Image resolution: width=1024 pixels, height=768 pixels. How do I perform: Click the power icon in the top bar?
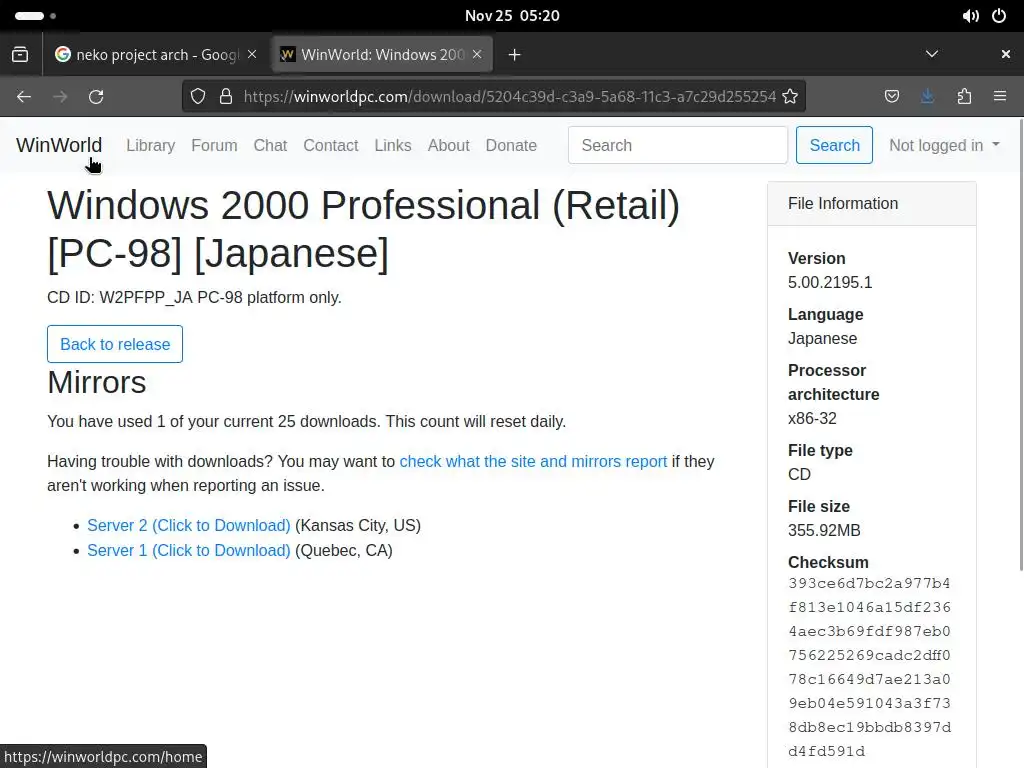click(999, 16)
